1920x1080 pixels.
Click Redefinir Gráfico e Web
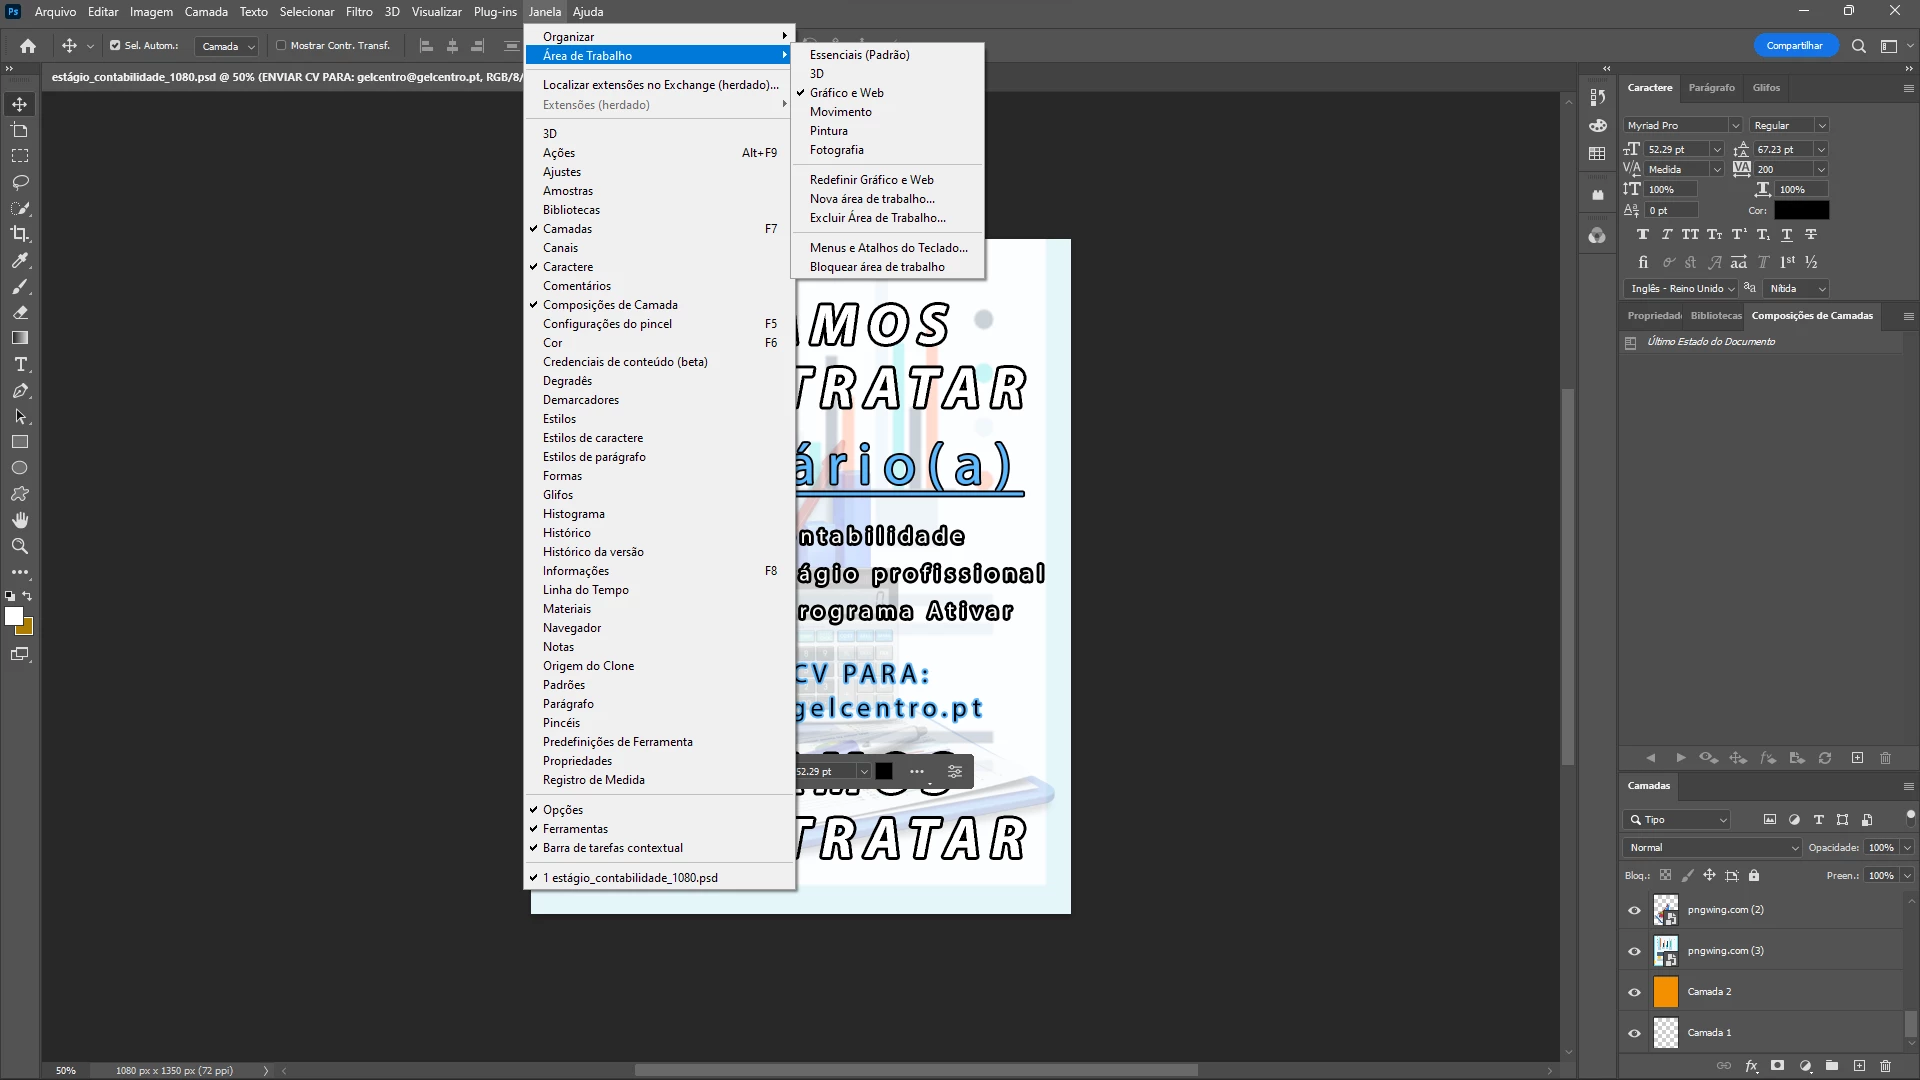(x=871, y=180)
